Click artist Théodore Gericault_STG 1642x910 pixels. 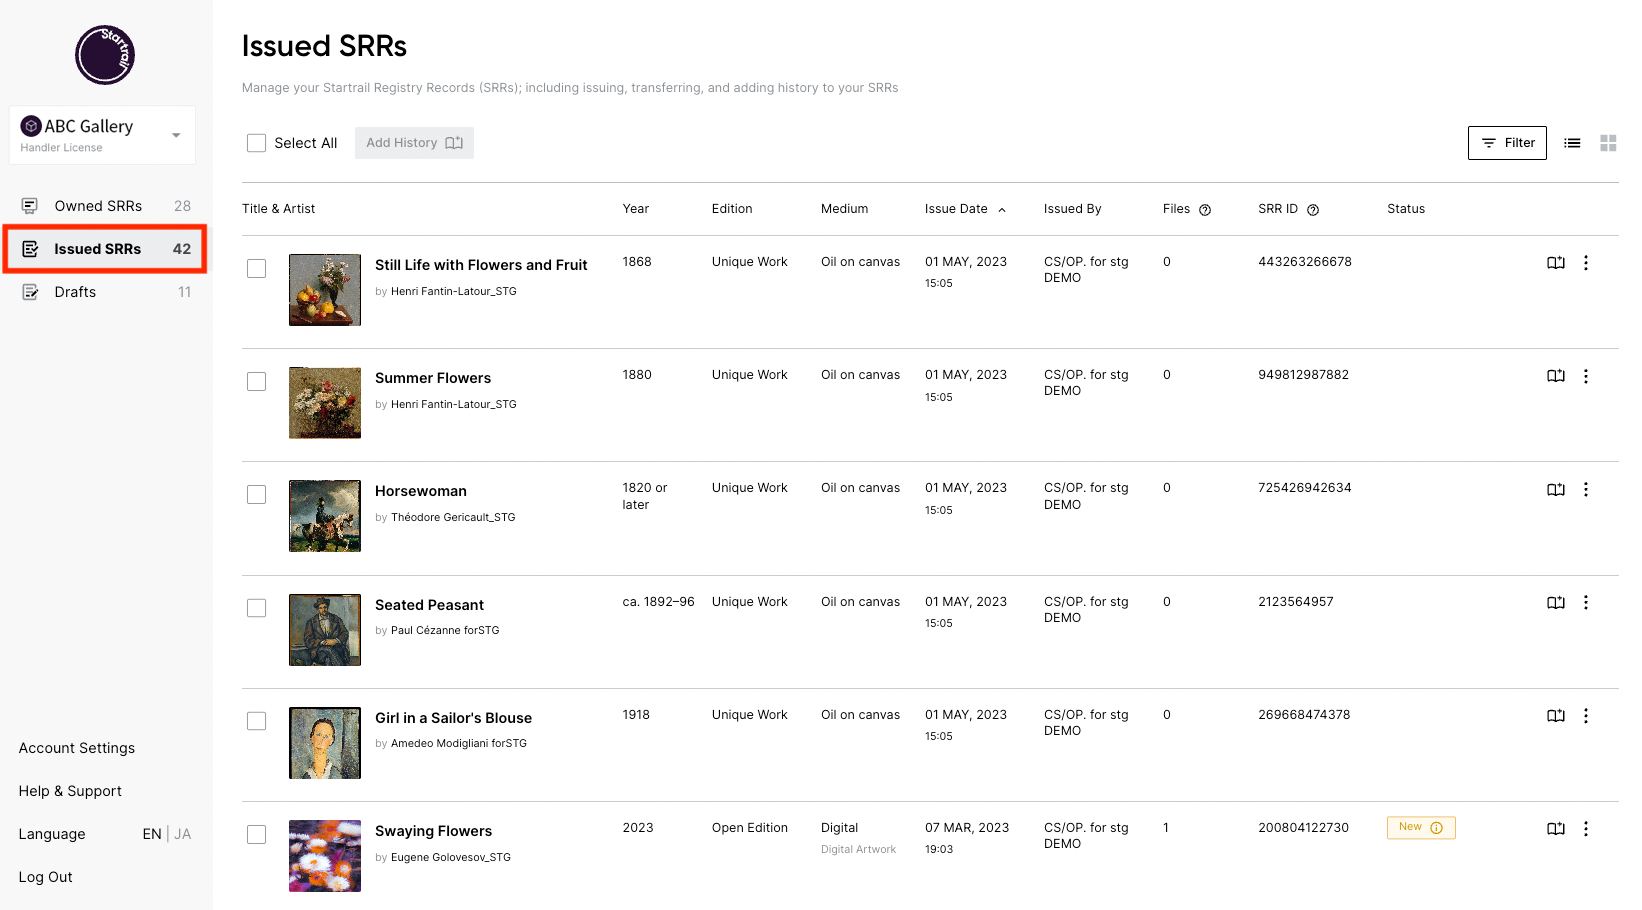[453, 517]
